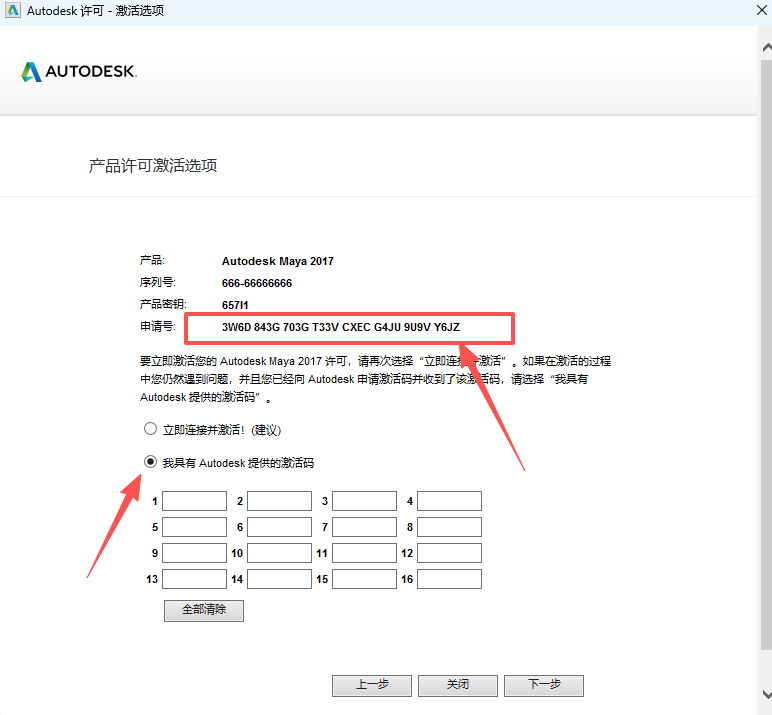Click product name Autodesk Maya 2017
The width and height of the screenshot is (772, 715).
tap(278, 261)
